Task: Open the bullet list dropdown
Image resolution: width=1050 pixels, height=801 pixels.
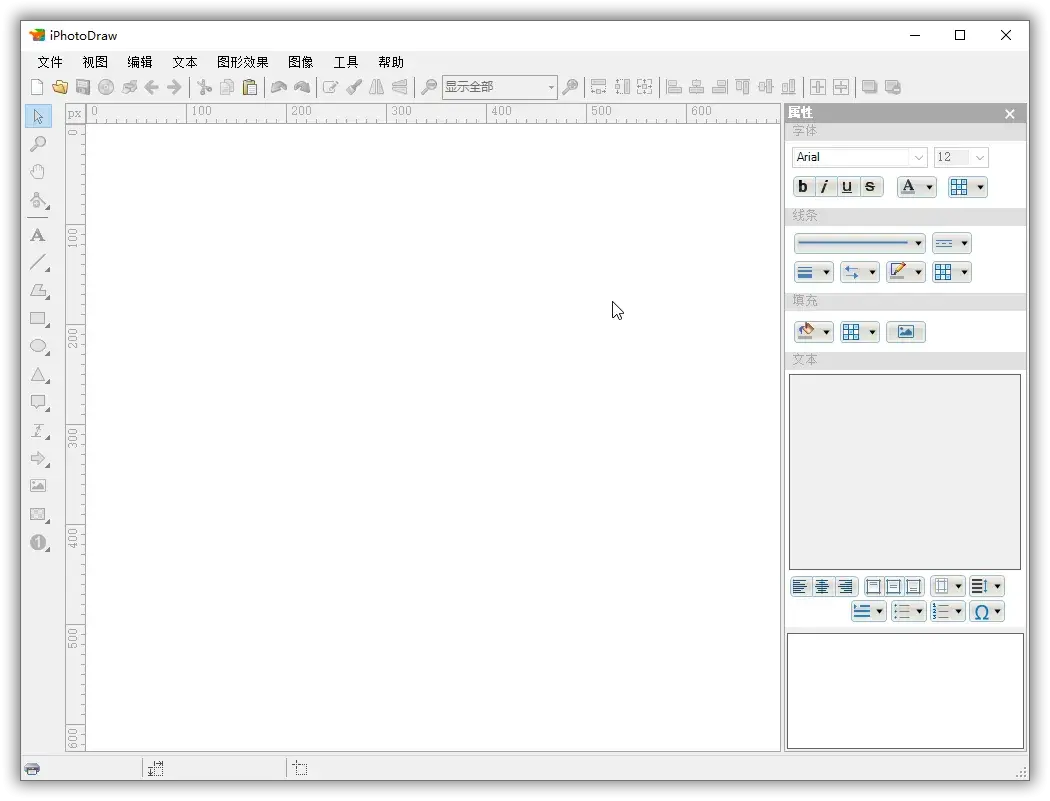Action: click(909, 611)
